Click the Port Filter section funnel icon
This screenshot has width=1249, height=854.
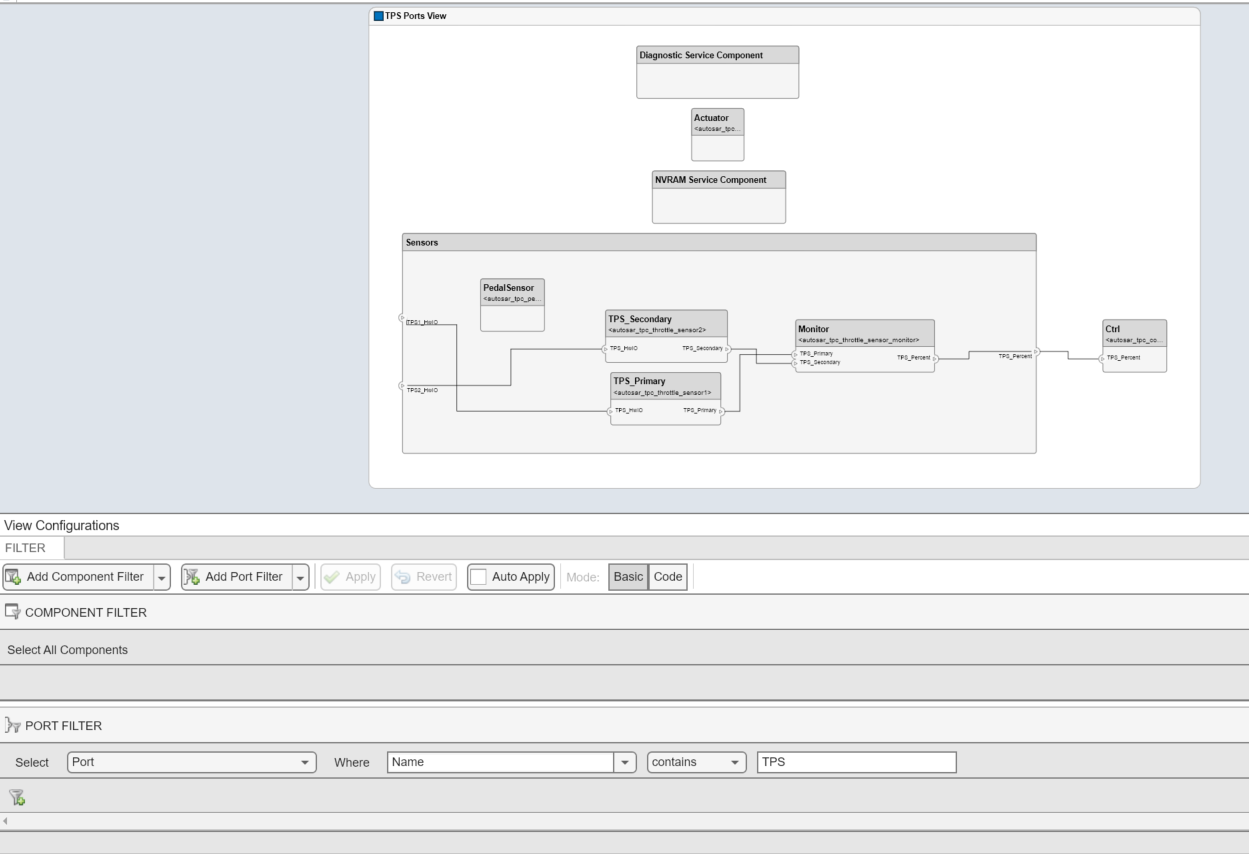pos(13,726)
